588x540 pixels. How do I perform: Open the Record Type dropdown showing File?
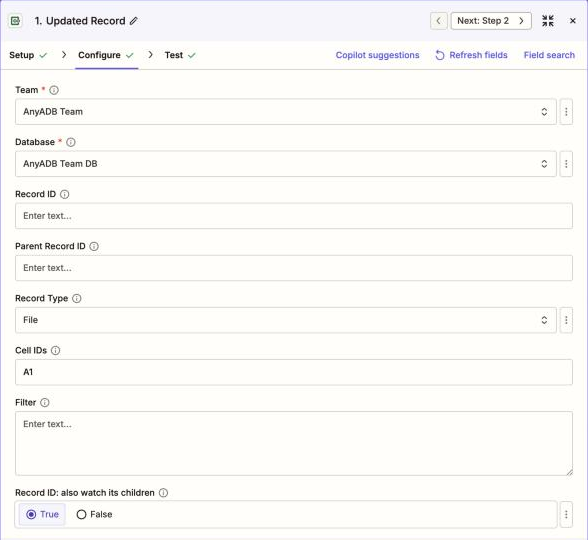point(286,320)
